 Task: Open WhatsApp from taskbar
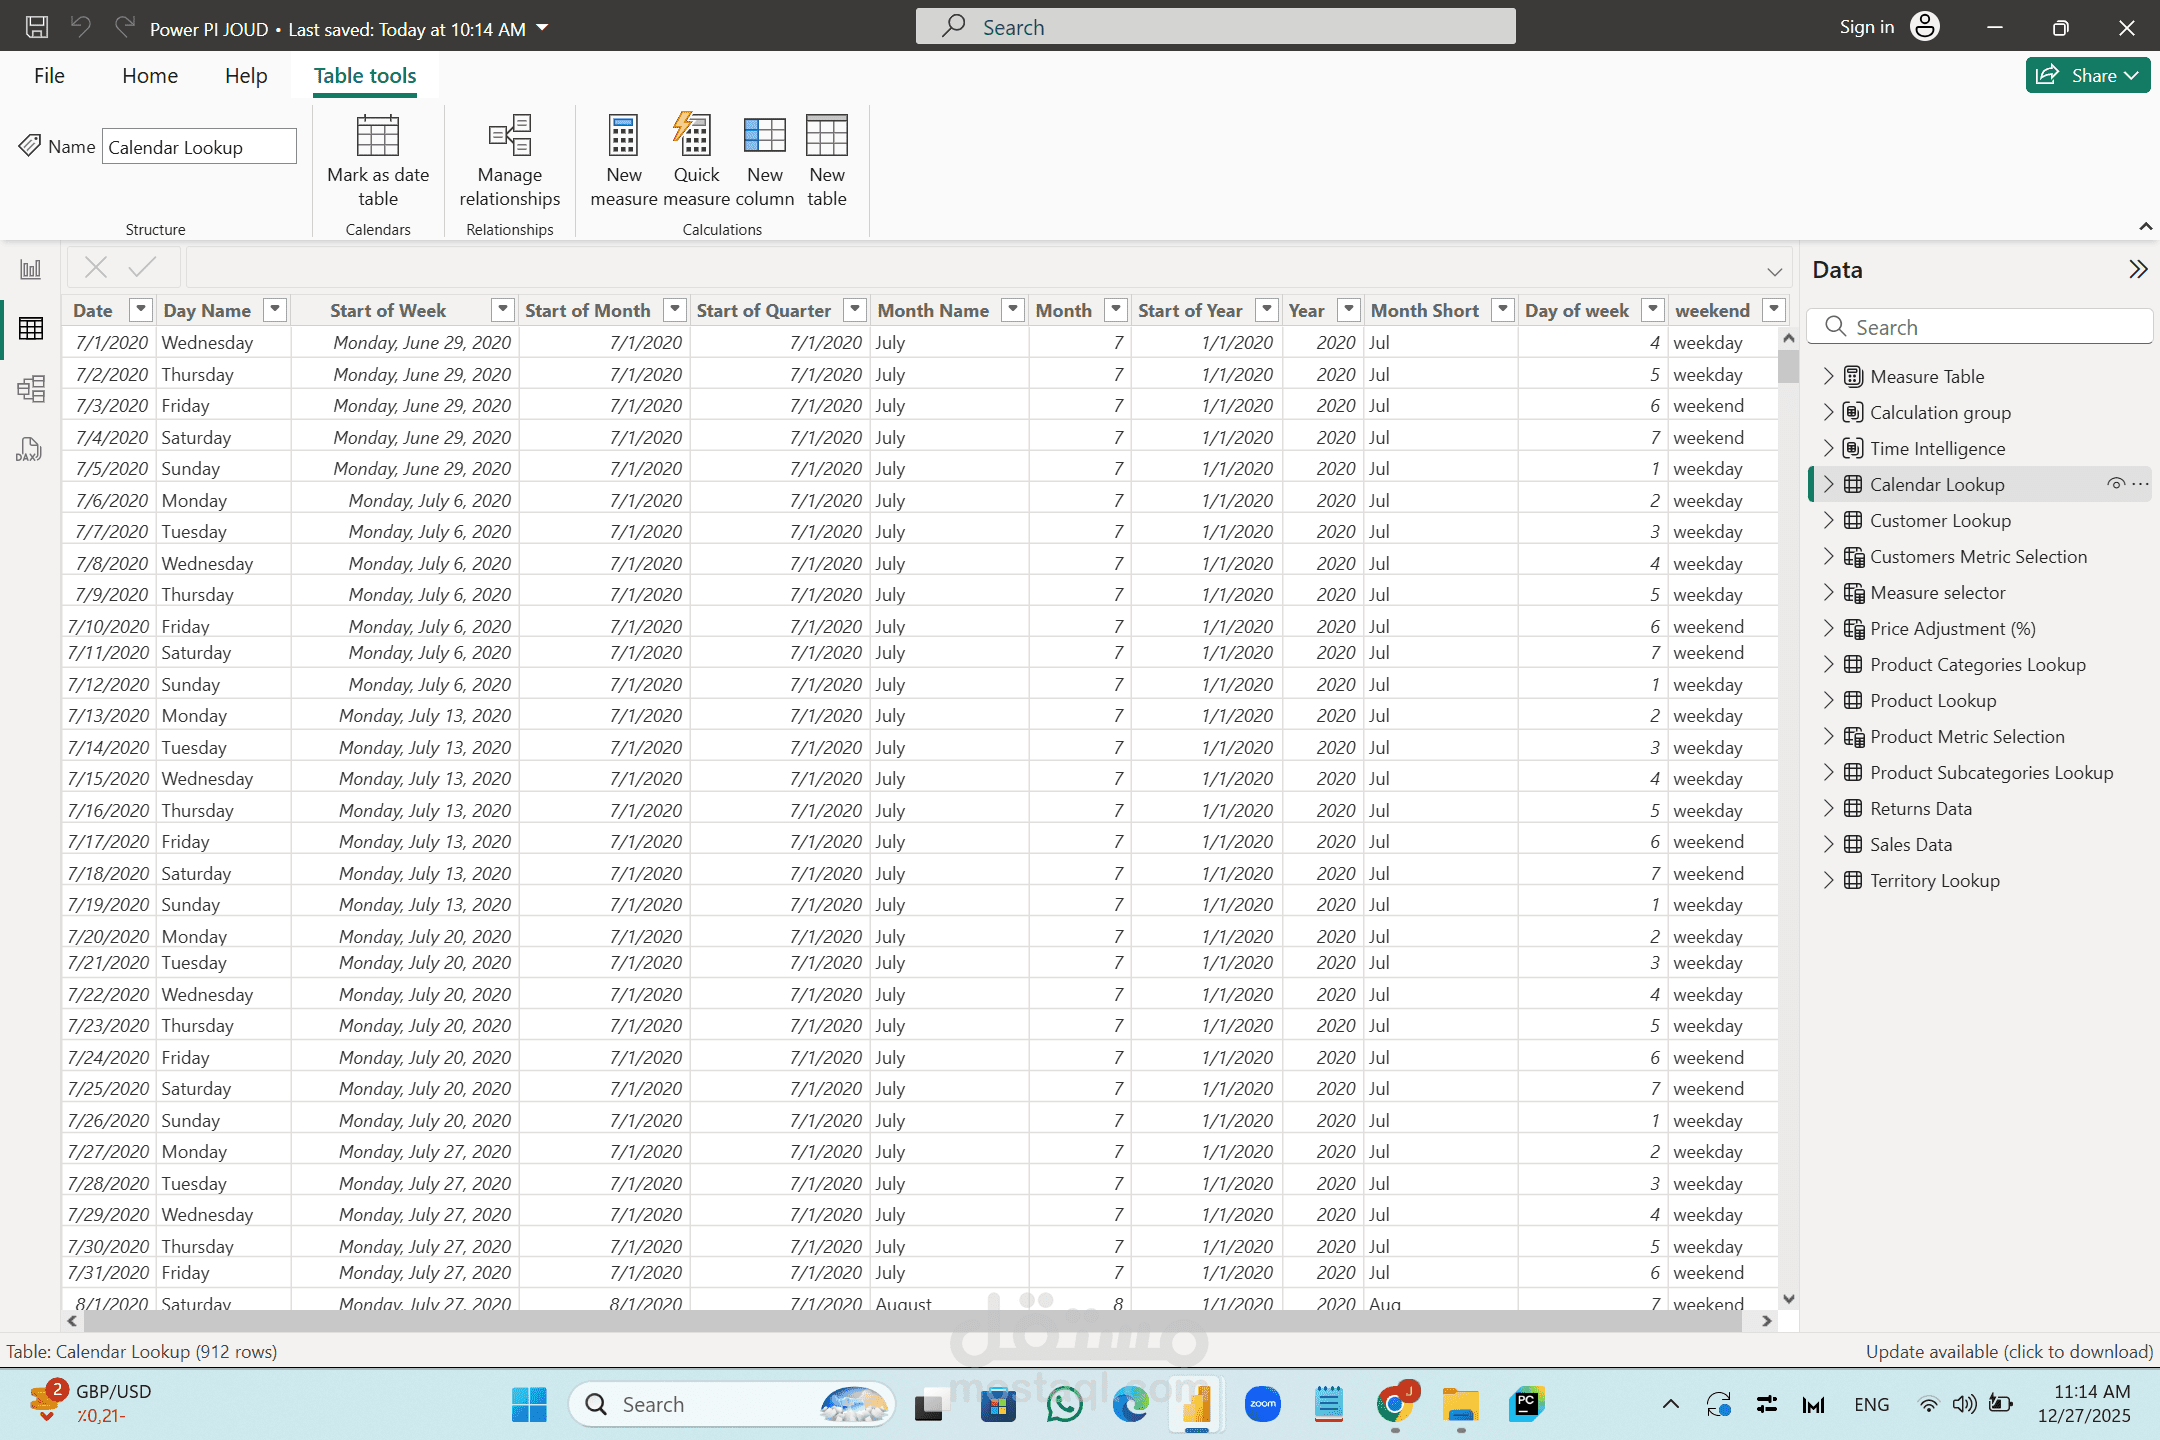(1064, 1404)
